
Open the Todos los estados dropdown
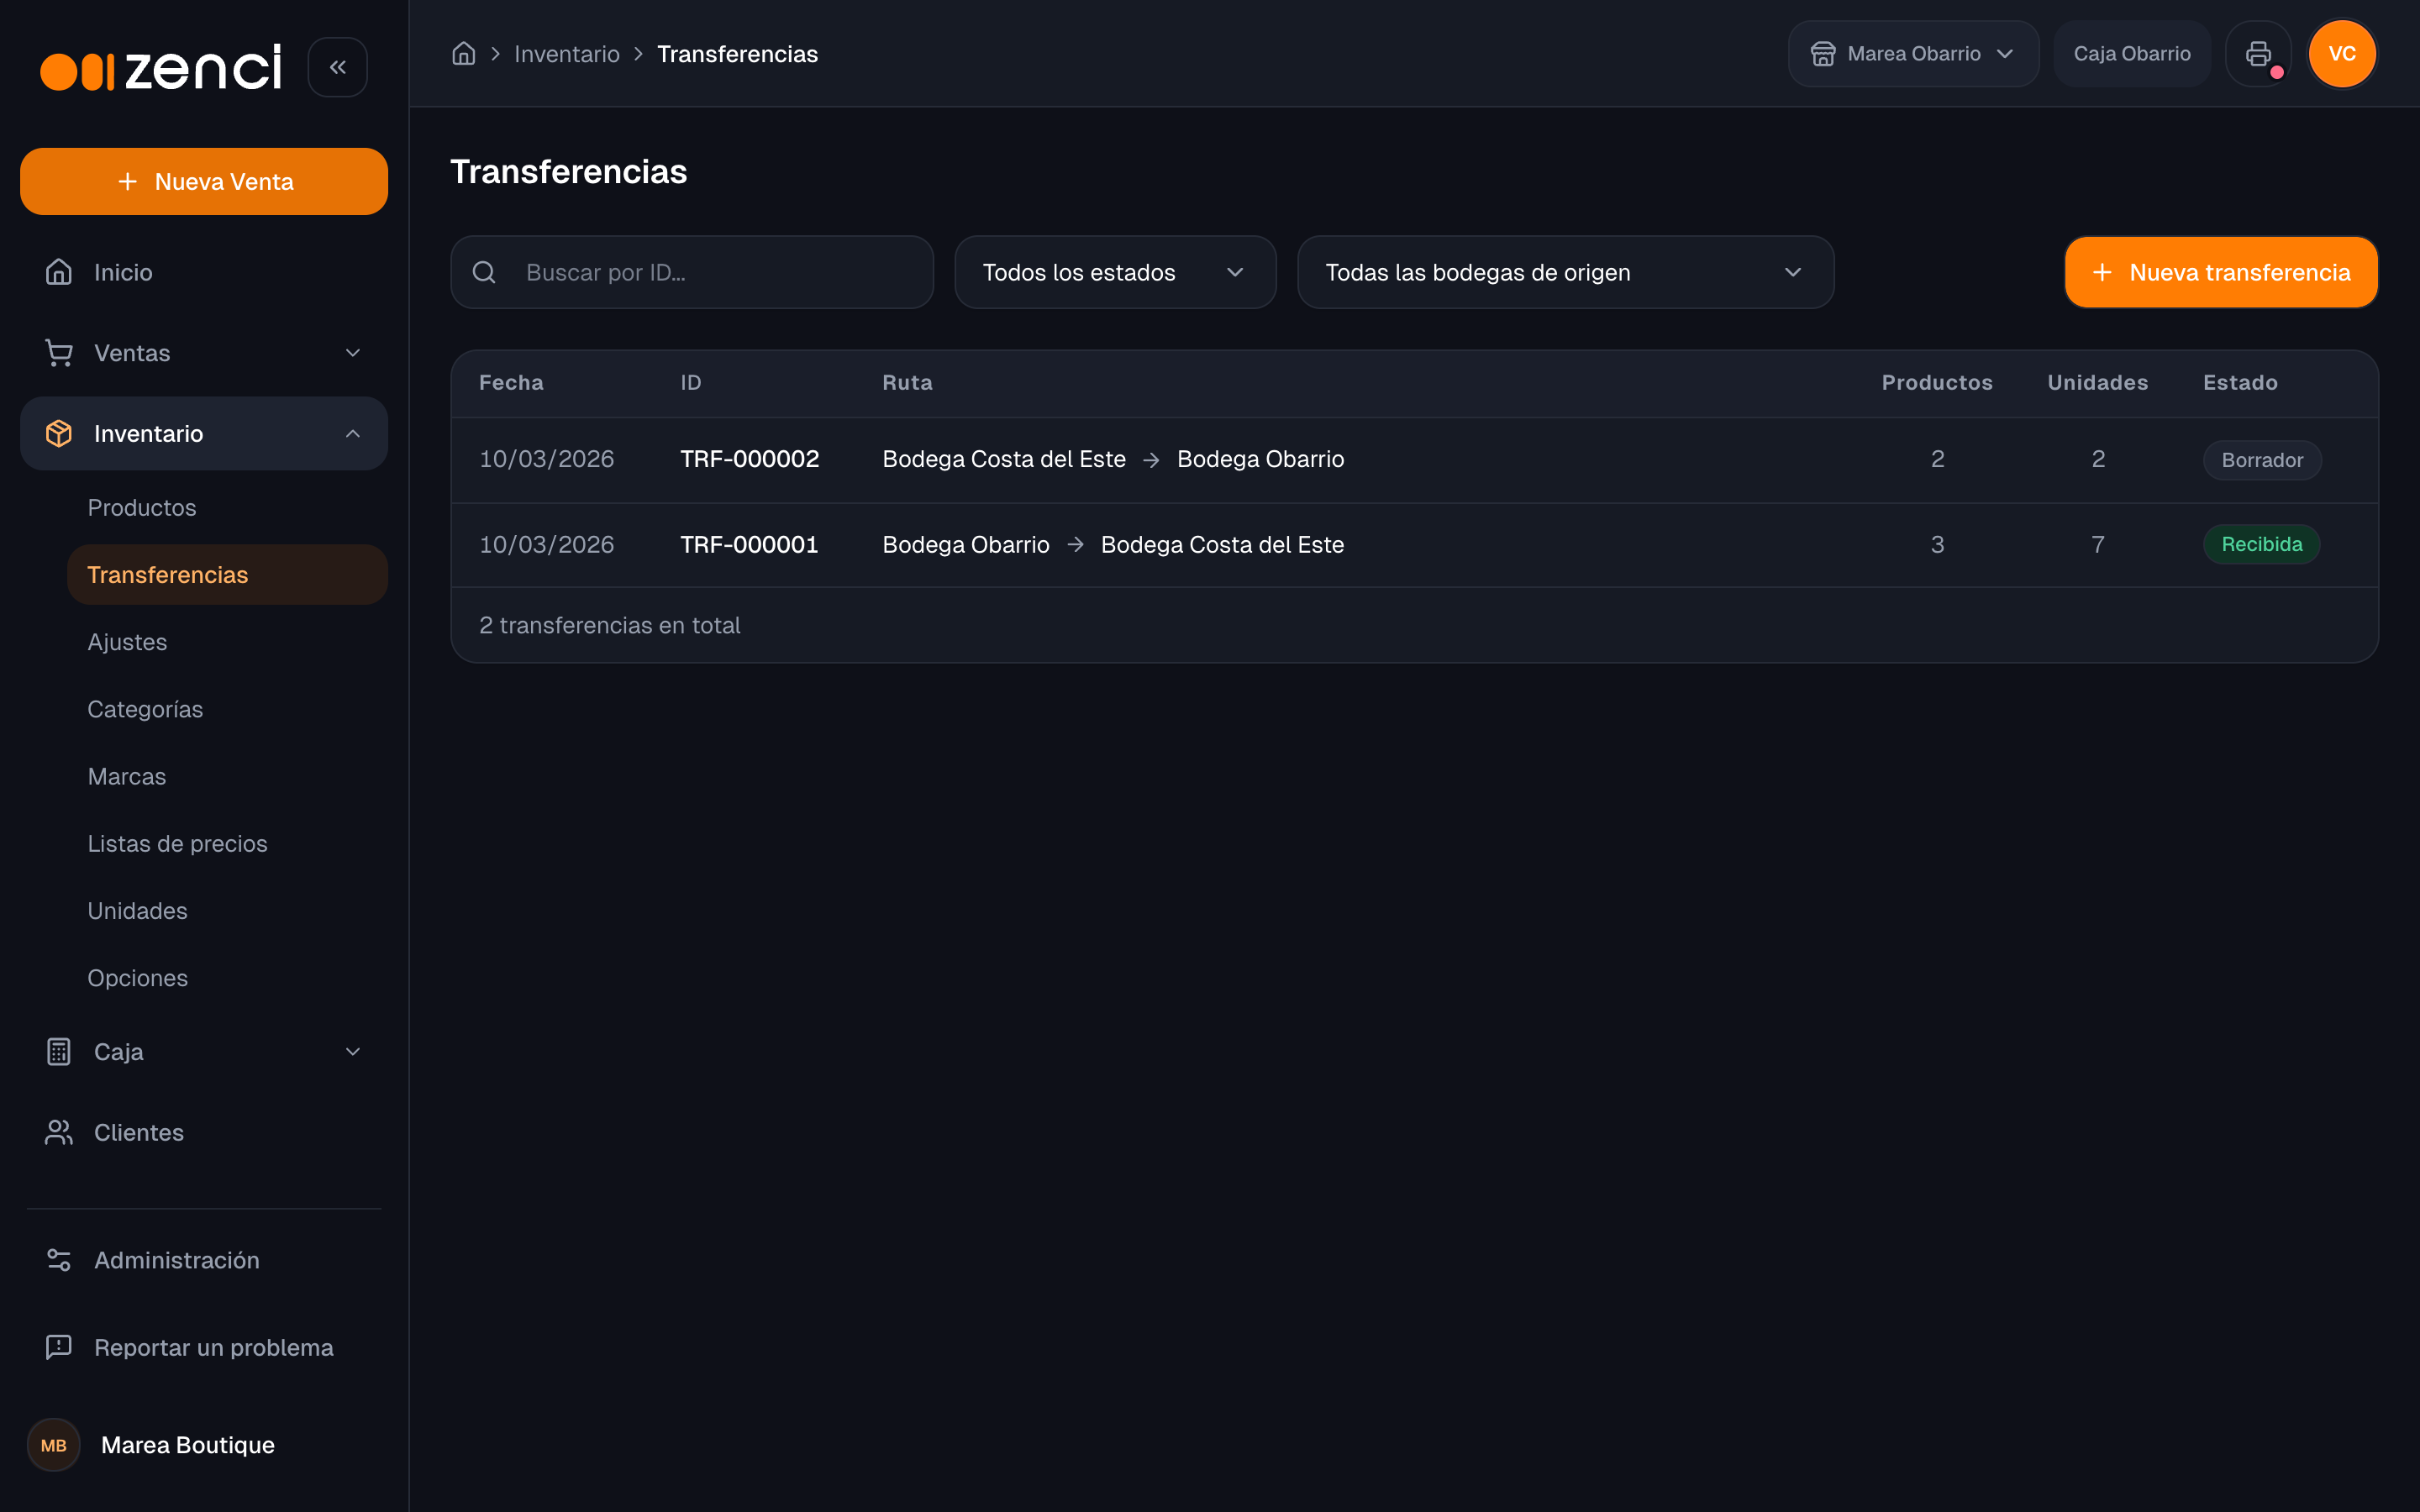tap(1115, 272)
